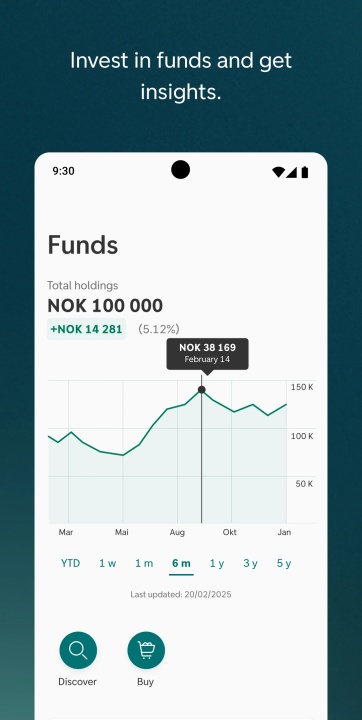This screenshot has width=362, height=720.
Task: Select the 1 y time range
Action: (x=217, y=563)
